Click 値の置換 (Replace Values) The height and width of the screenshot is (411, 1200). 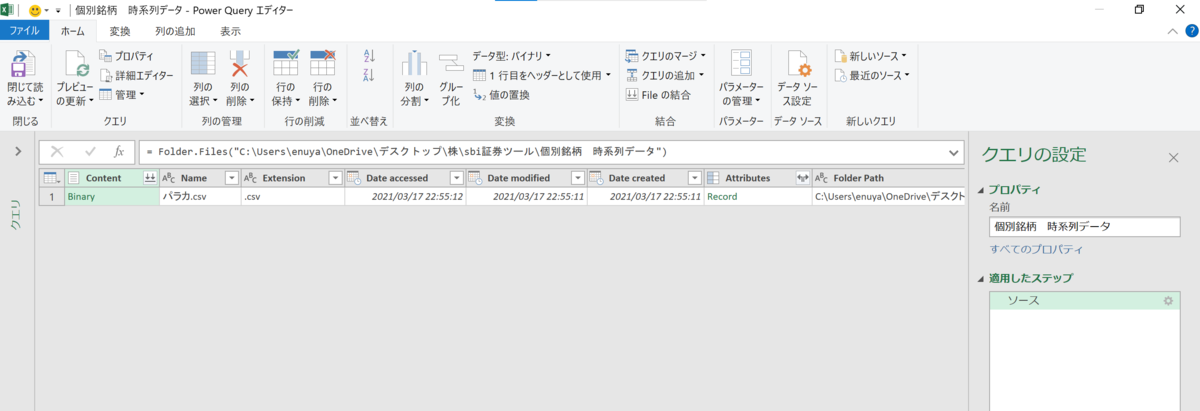tap(501, 95)
